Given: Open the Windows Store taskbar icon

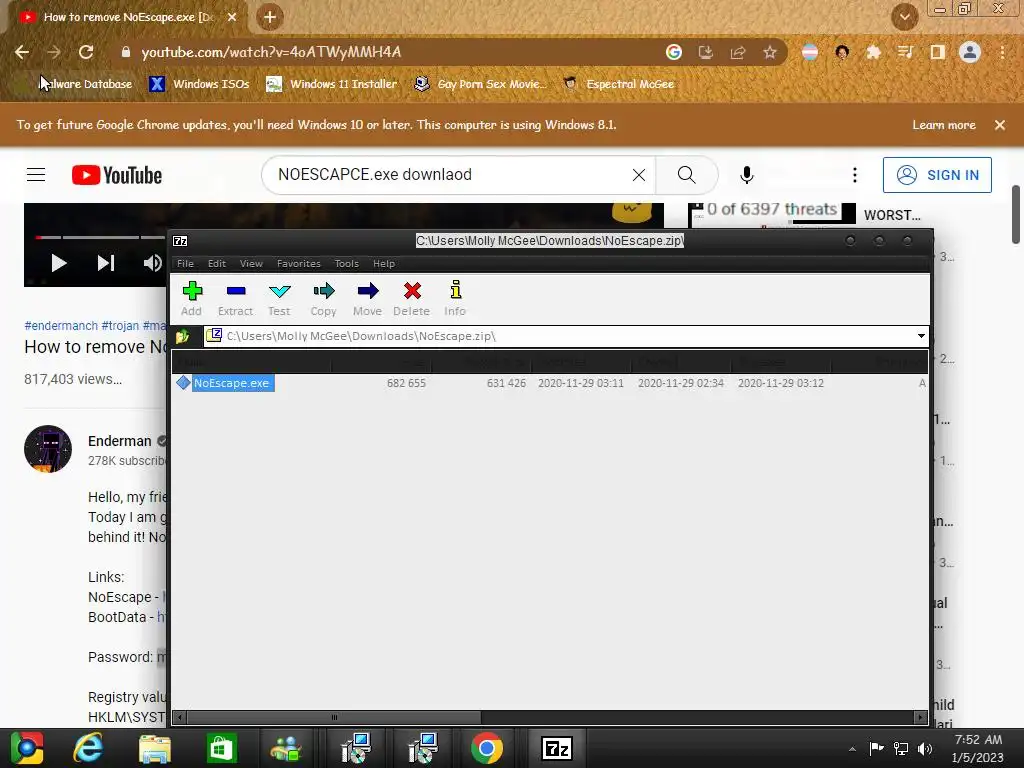Looking at the screenshot, I should point(221,748).
